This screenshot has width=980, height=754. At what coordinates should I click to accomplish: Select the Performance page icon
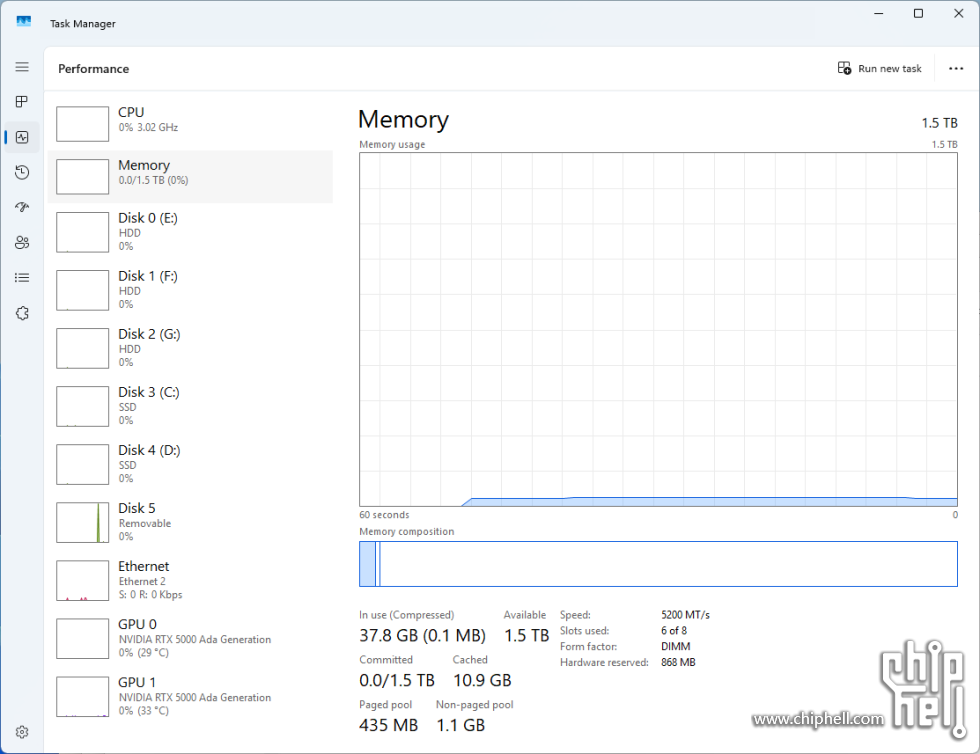(22, 137)
